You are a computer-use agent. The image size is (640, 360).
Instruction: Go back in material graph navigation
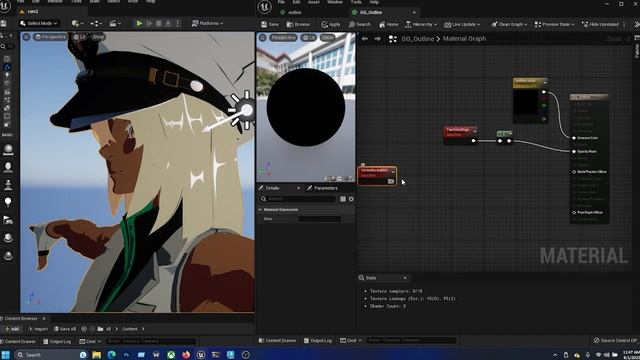coord(365,39)
